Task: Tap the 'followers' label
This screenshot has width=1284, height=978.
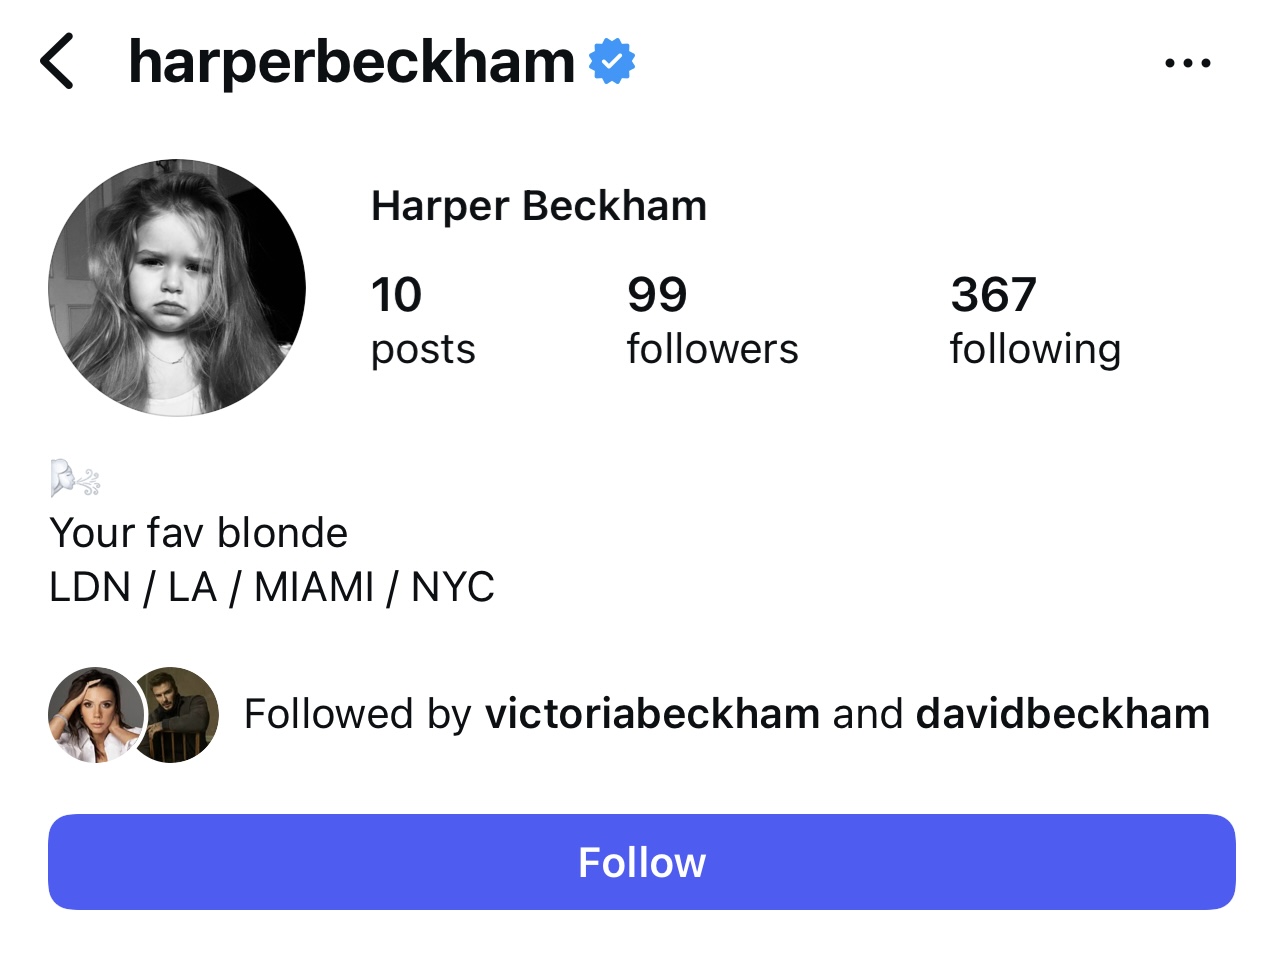Action: (x=712, y=349)
